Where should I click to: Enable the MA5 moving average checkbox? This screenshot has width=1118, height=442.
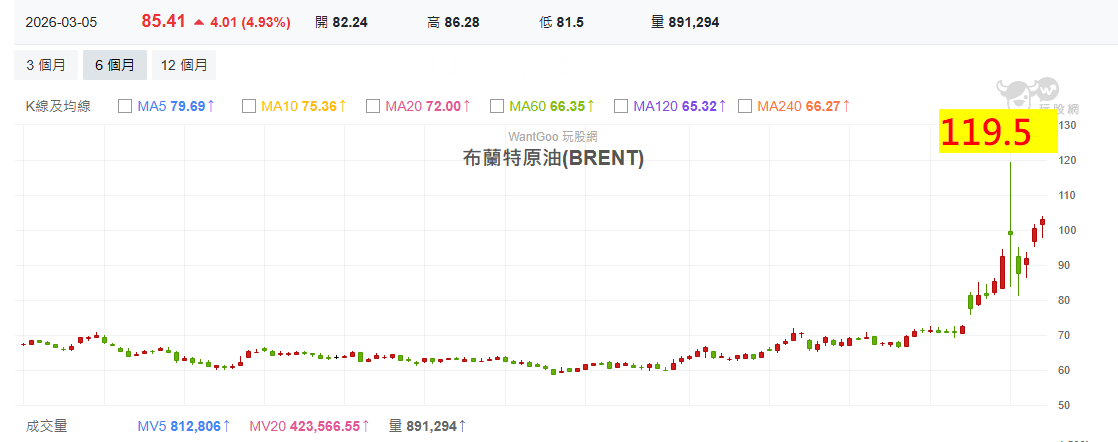125,105
